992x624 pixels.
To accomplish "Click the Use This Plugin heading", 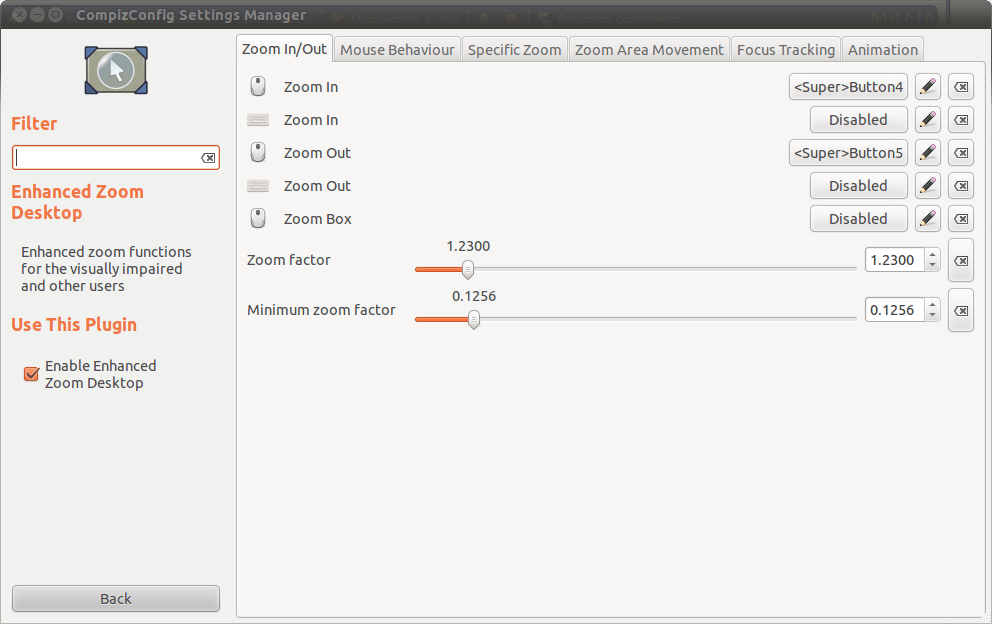I will pyautogui.click(x=74, y=325).
